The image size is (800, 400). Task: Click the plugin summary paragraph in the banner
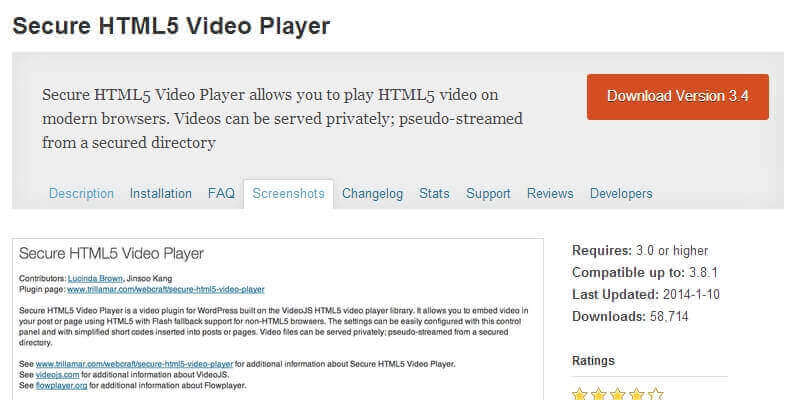(282, 118)
